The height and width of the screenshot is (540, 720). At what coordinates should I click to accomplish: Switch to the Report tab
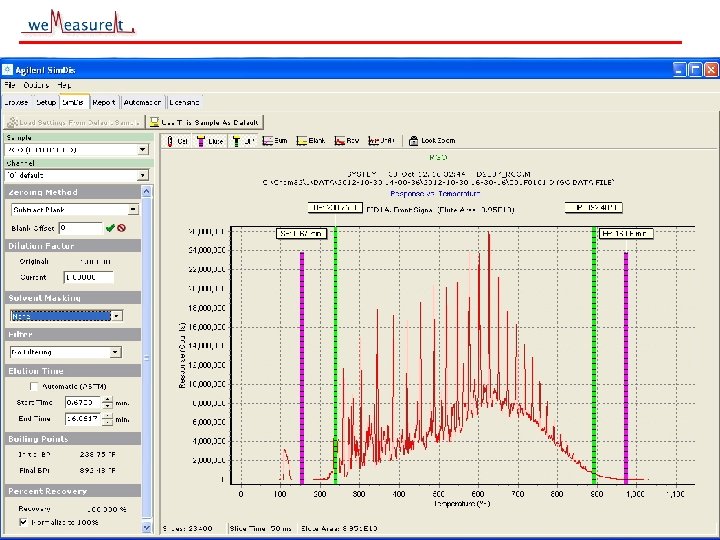[104, 102]
